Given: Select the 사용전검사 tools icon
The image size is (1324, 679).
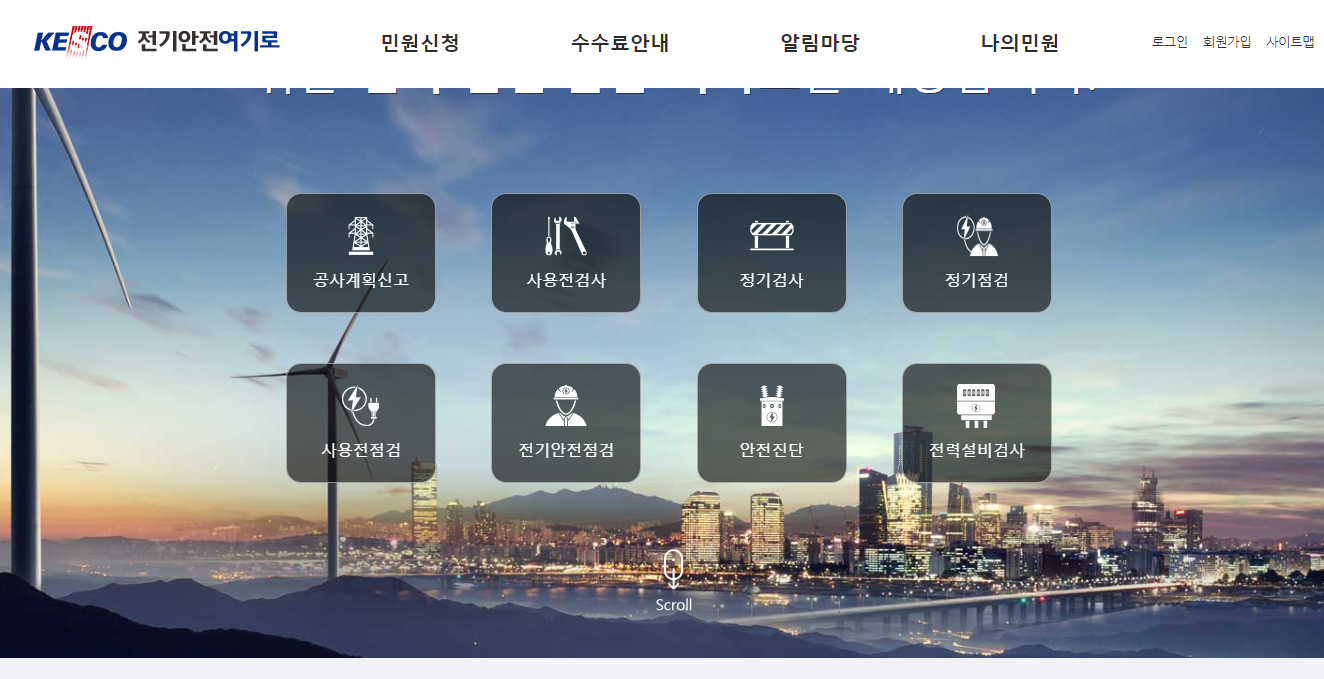Looking at the screenshot, I should click(566, 233).
